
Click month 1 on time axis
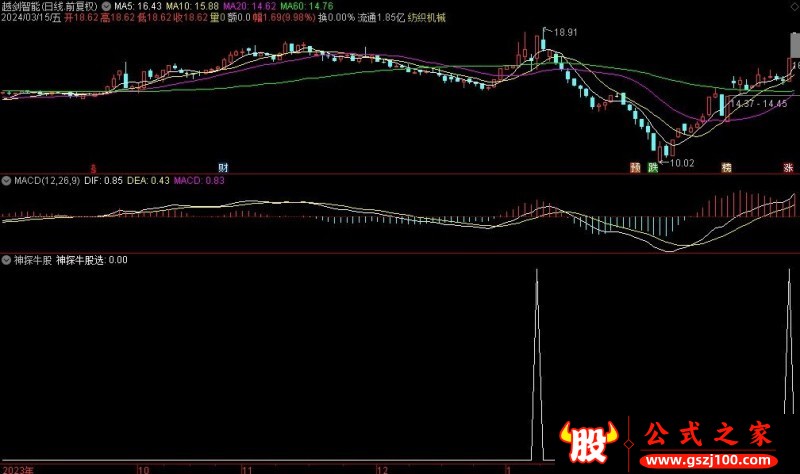[x=508, y=469]
